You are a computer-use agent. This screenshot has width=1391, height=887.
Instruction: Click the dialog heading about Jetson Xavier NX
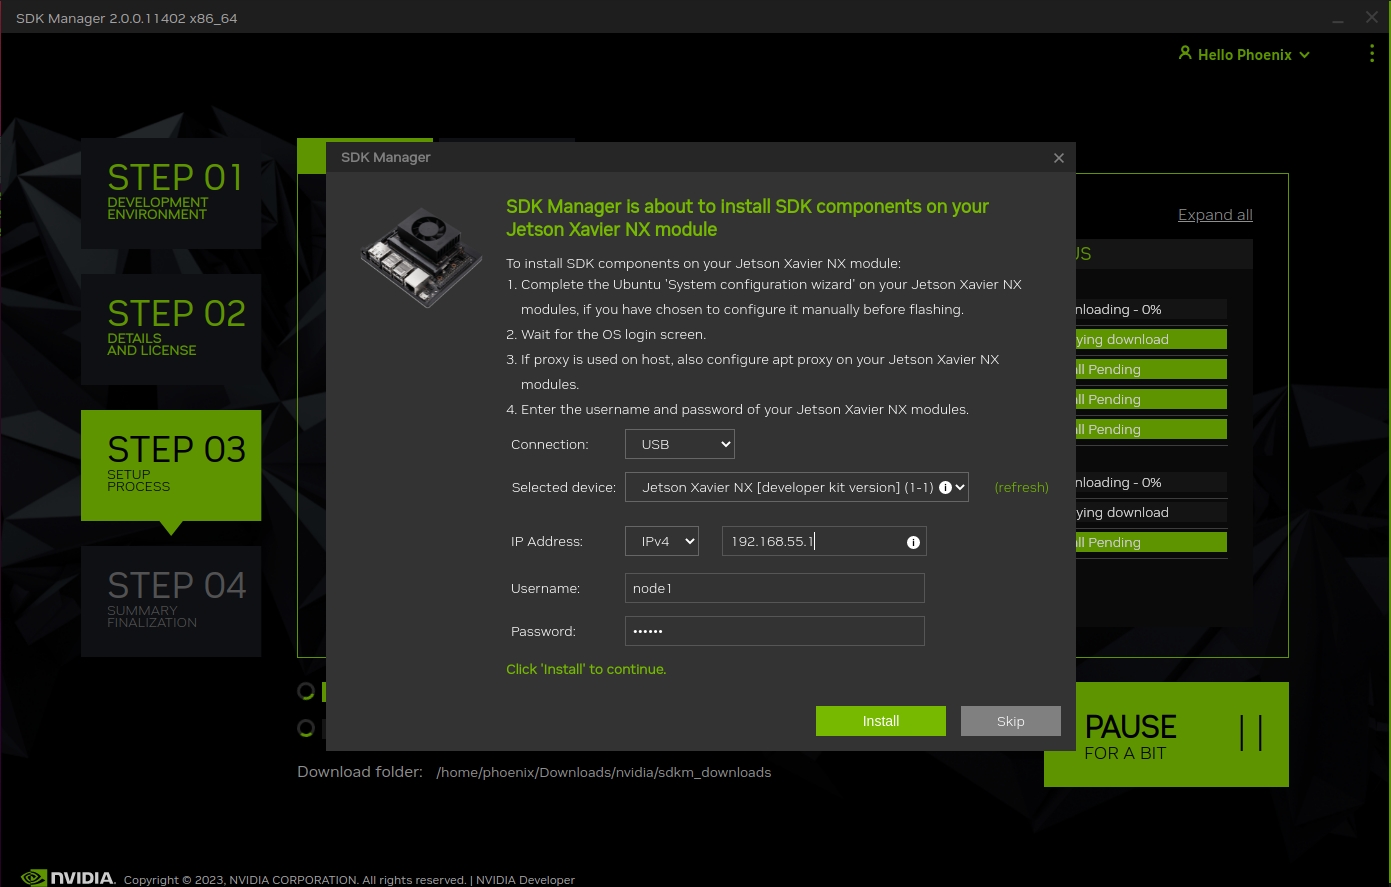point(747,217)
